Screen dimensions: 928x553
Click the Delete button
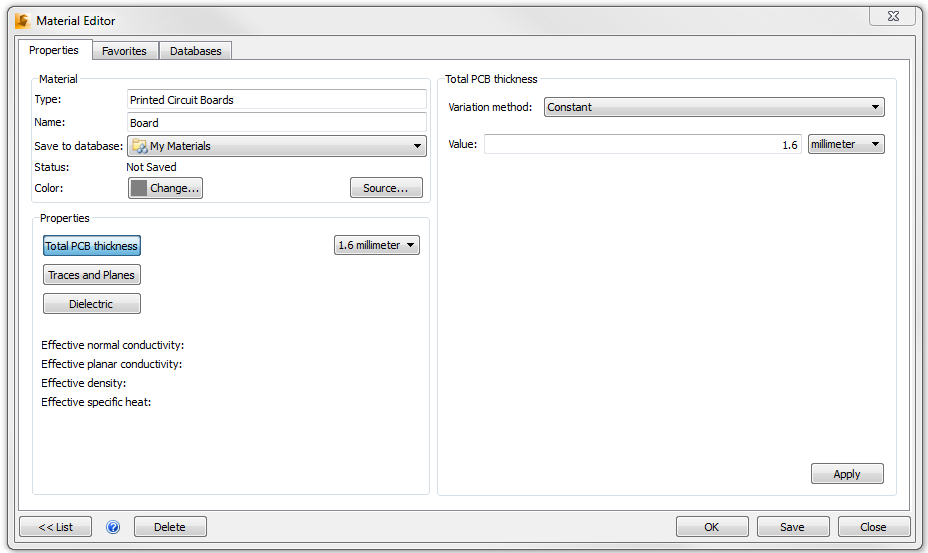pos(170,527)
